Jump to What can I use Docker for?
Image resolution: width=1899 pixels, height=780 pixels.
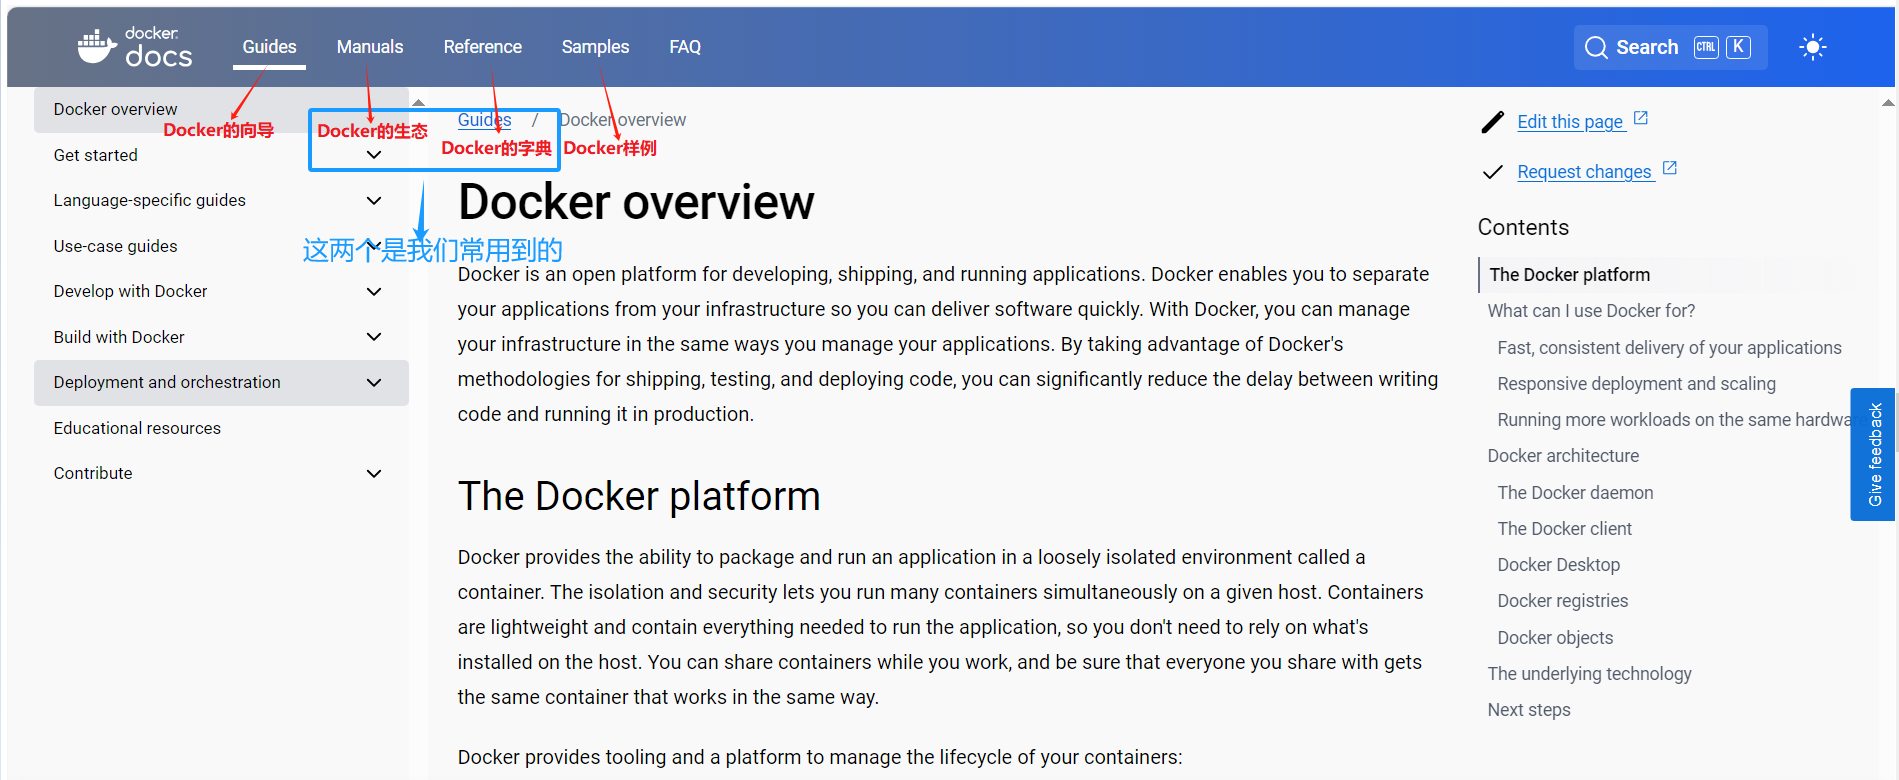point(1591,311)
